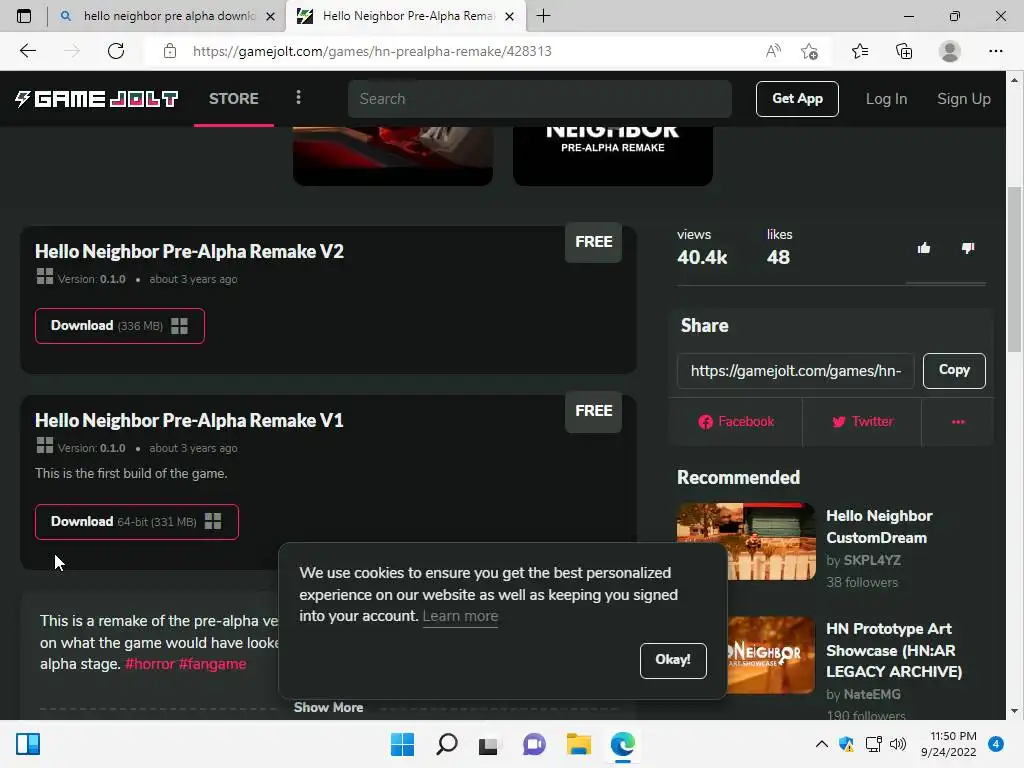The image size is (1024, 768).
Task: Click the Game Jolt logo
Action: [97, 99]
